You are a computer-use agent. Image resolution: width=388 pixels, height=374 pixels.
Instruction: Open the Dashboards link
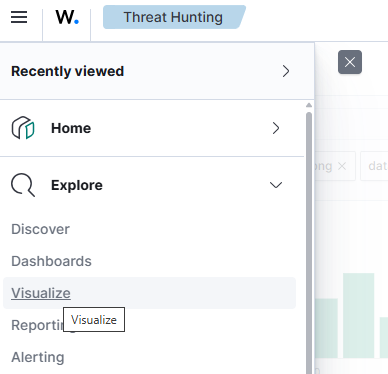tap(51, 261)
